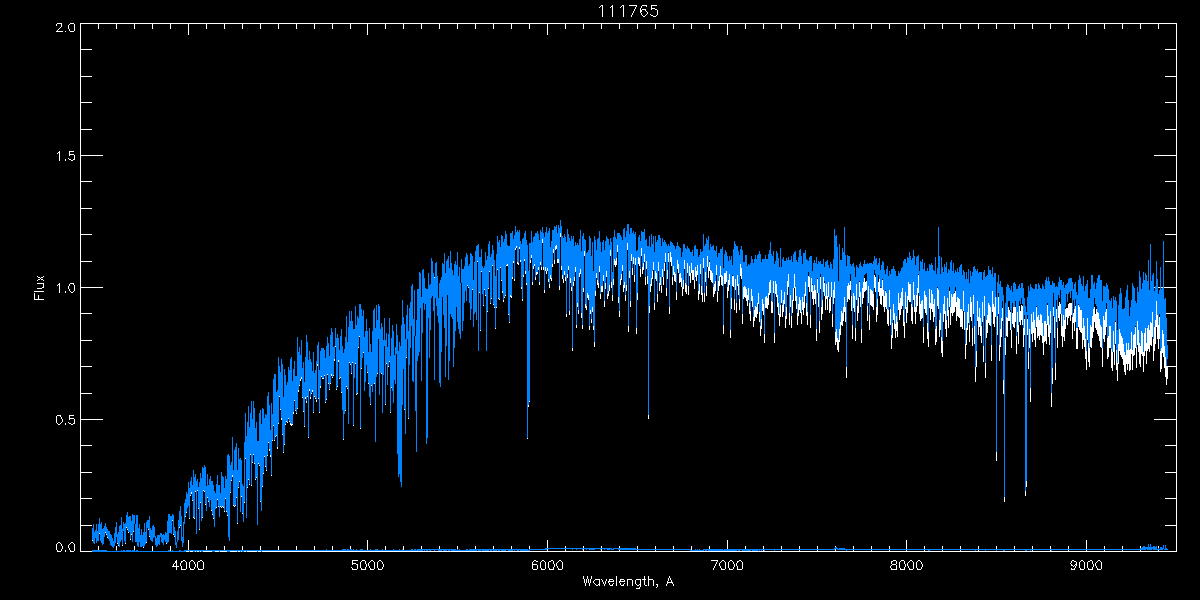Image resolution: width=1200 pixels, height=600 pixels.
Task: Click the Flux axis label
Action: pos(40,288)
